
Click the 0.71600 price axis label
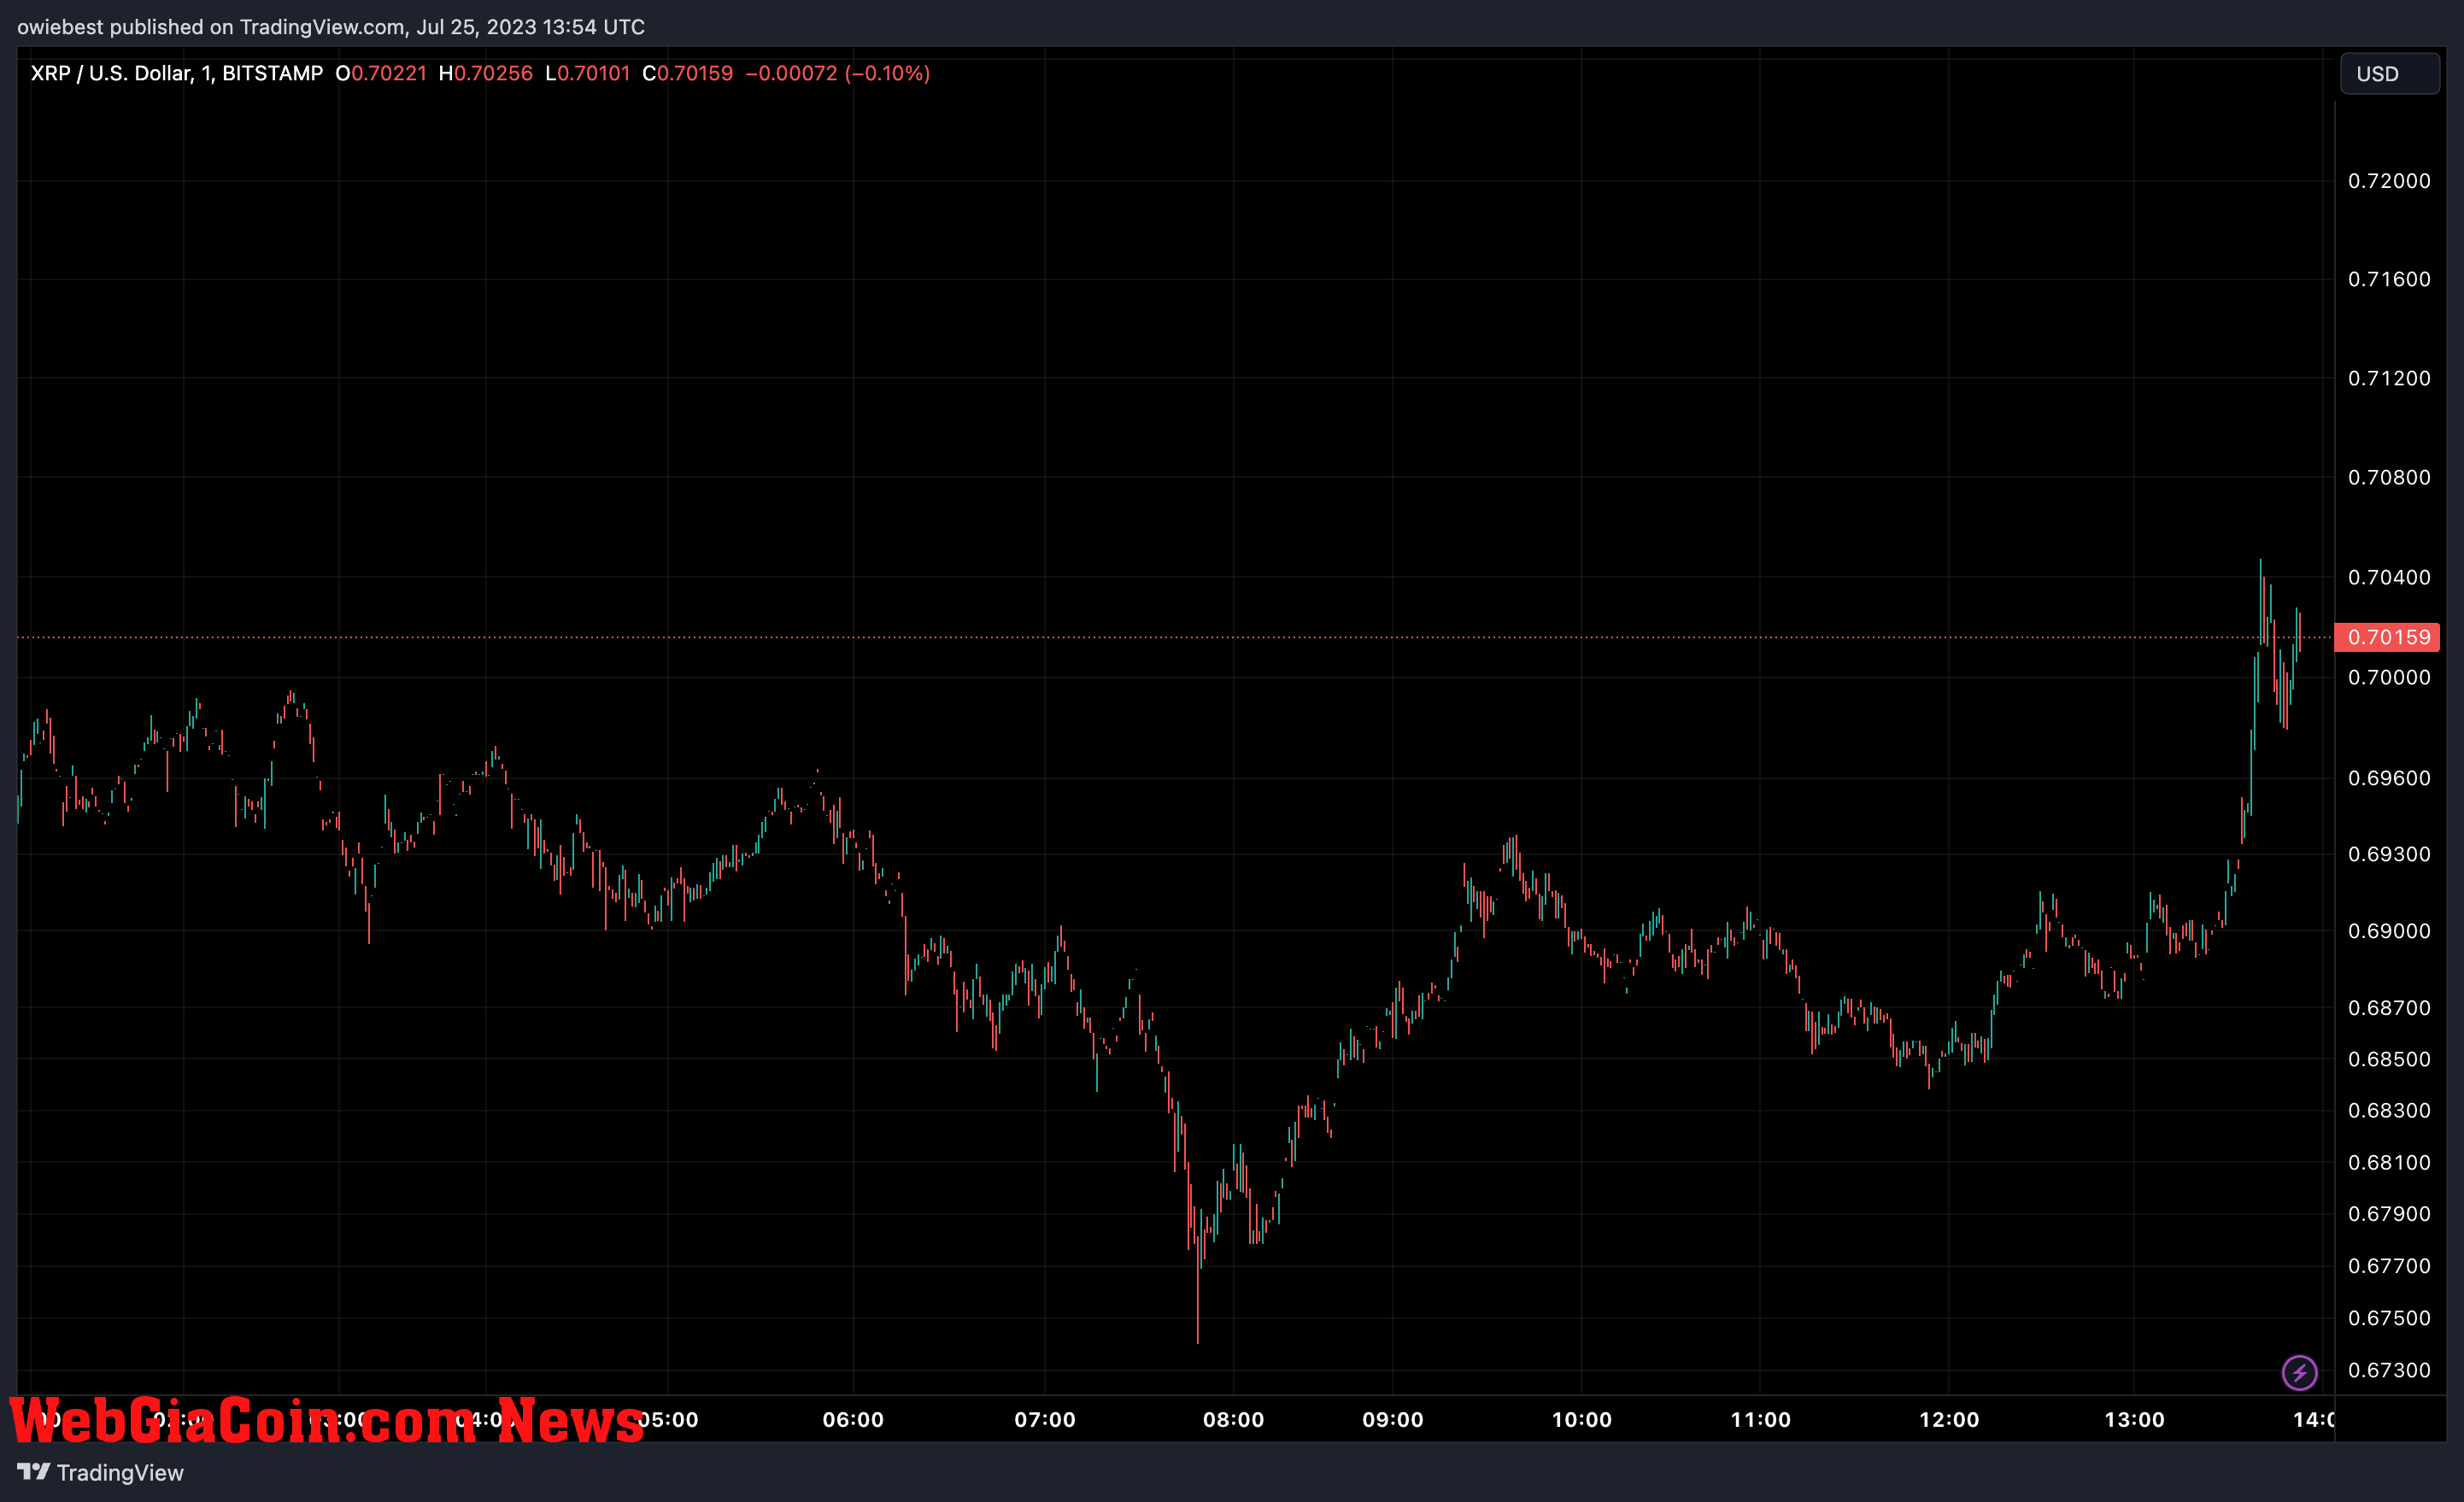click(x=2389, y=279)
